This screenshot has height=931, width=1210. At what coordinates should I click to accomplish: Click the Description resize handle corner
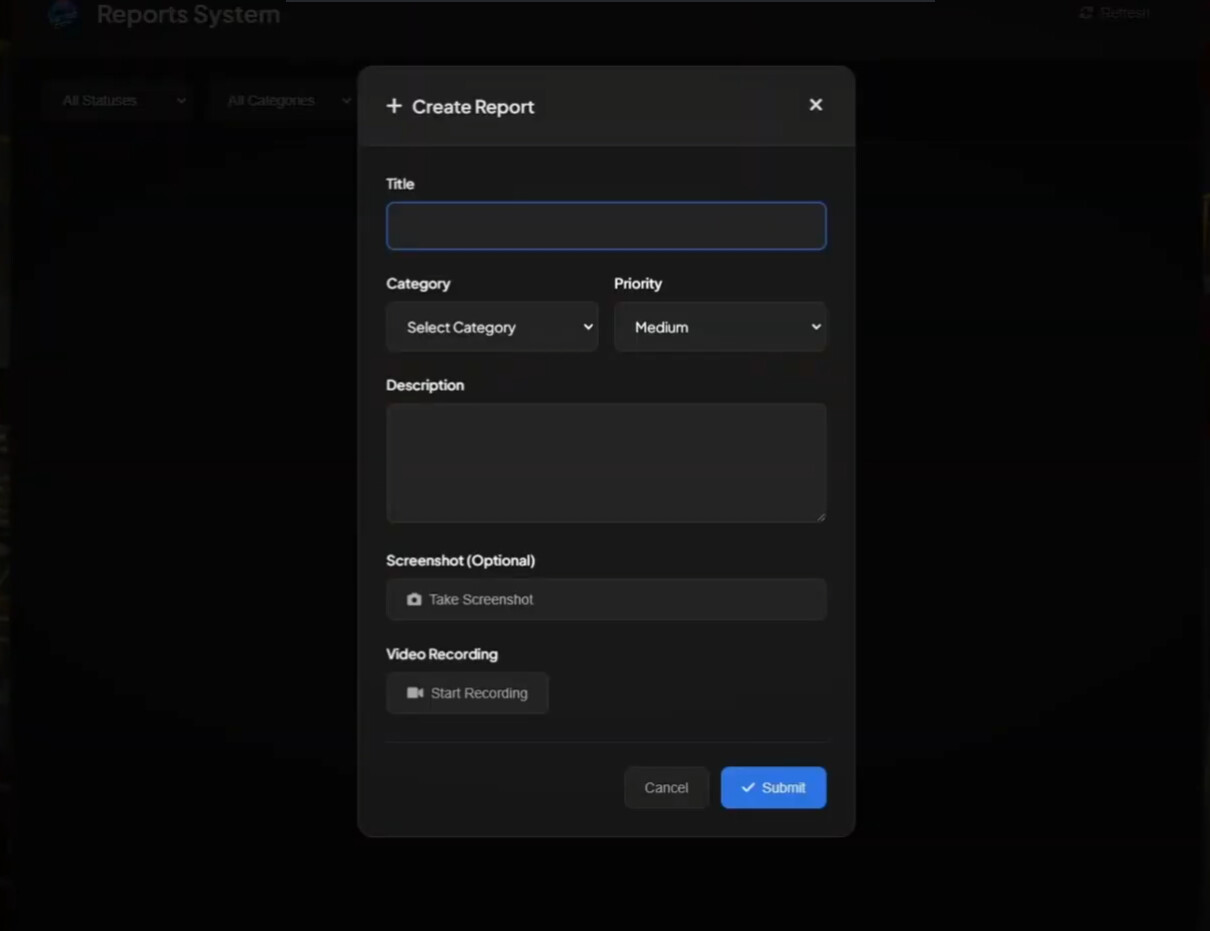click(821, 517)
